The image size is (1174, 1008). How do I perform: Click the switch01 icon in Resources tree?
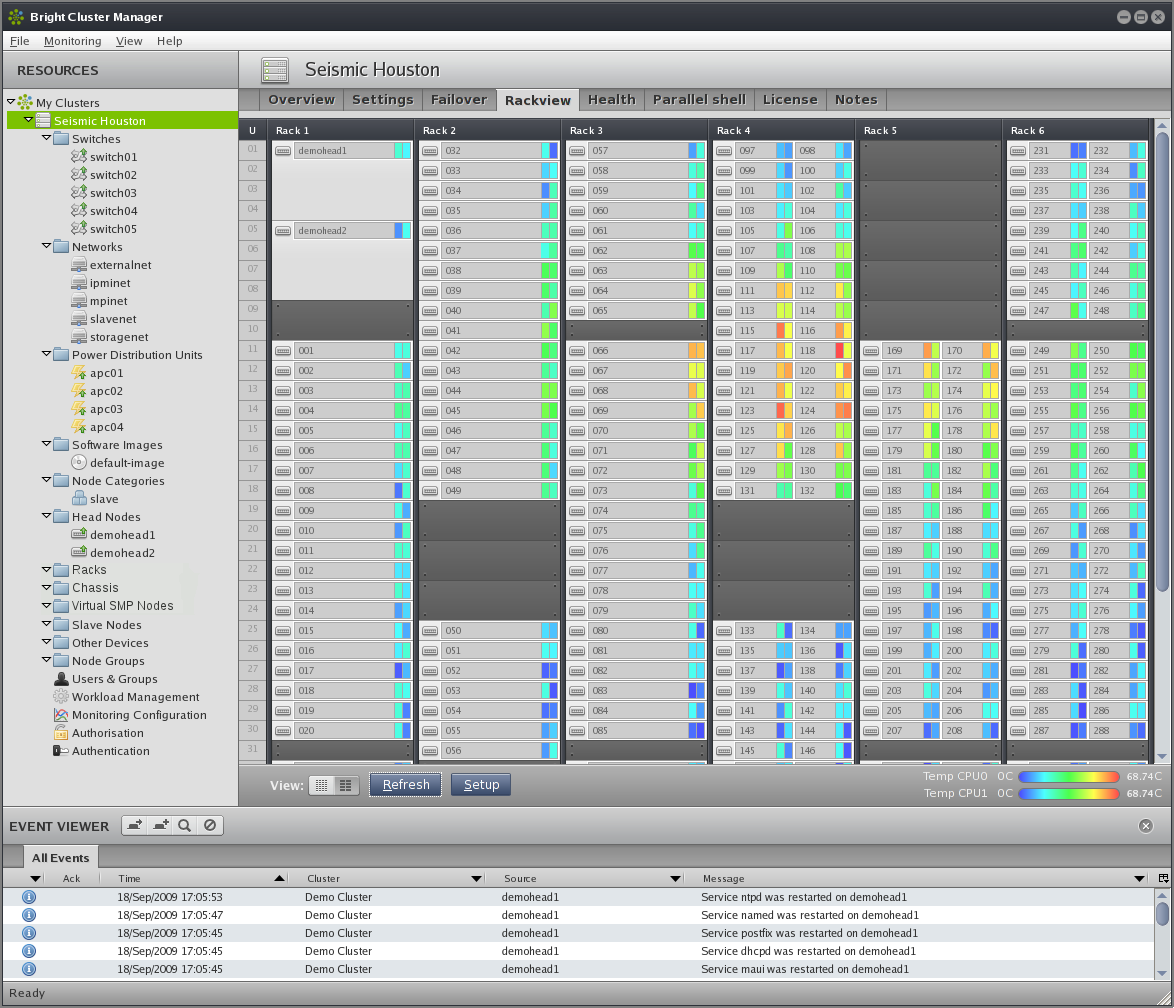coord(79,157)
